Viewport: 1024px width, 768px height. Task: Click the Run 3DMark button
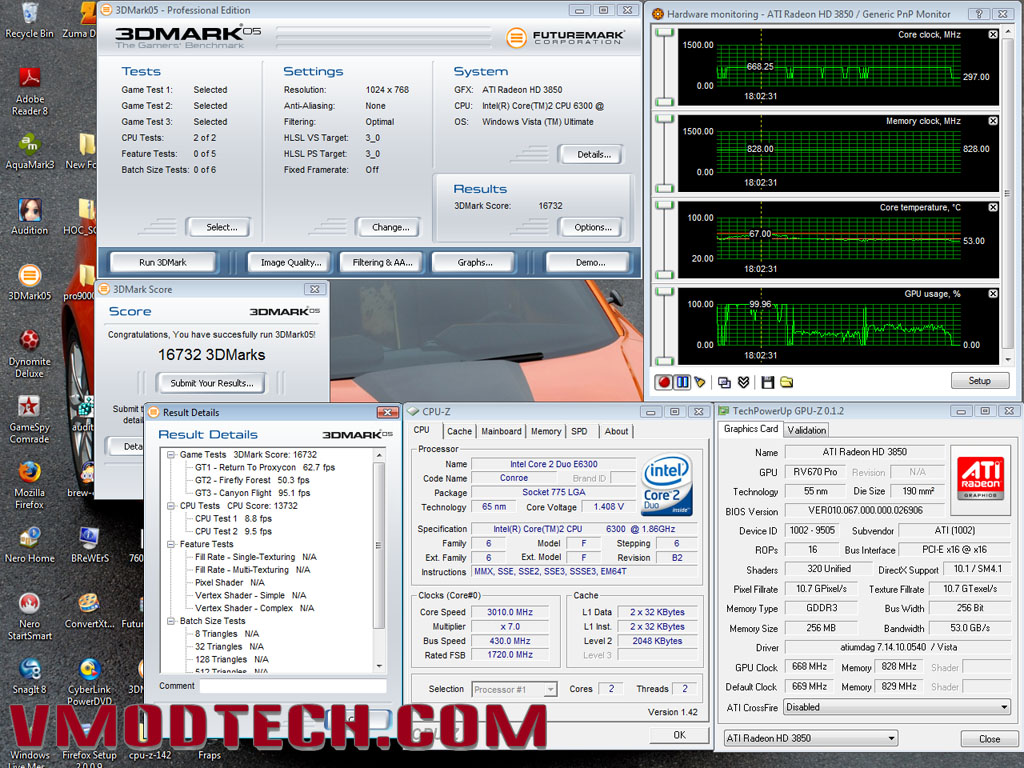point(163,263)
